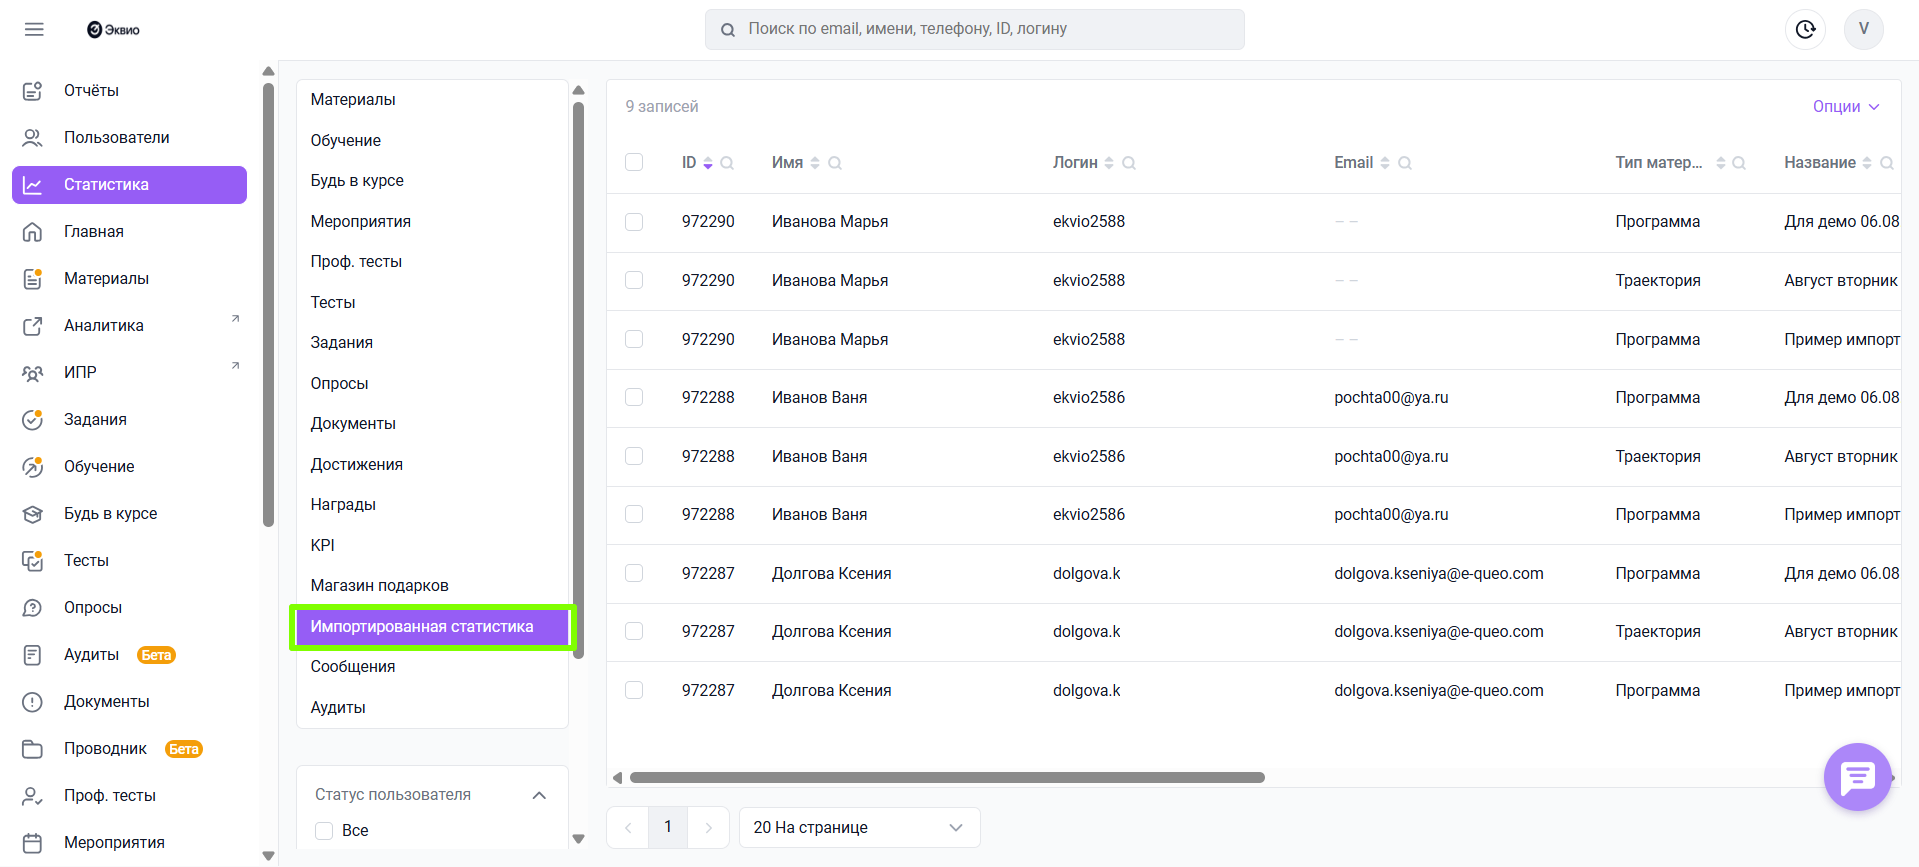
Task: Open the history clock icon
Action: coord(1805,29)
